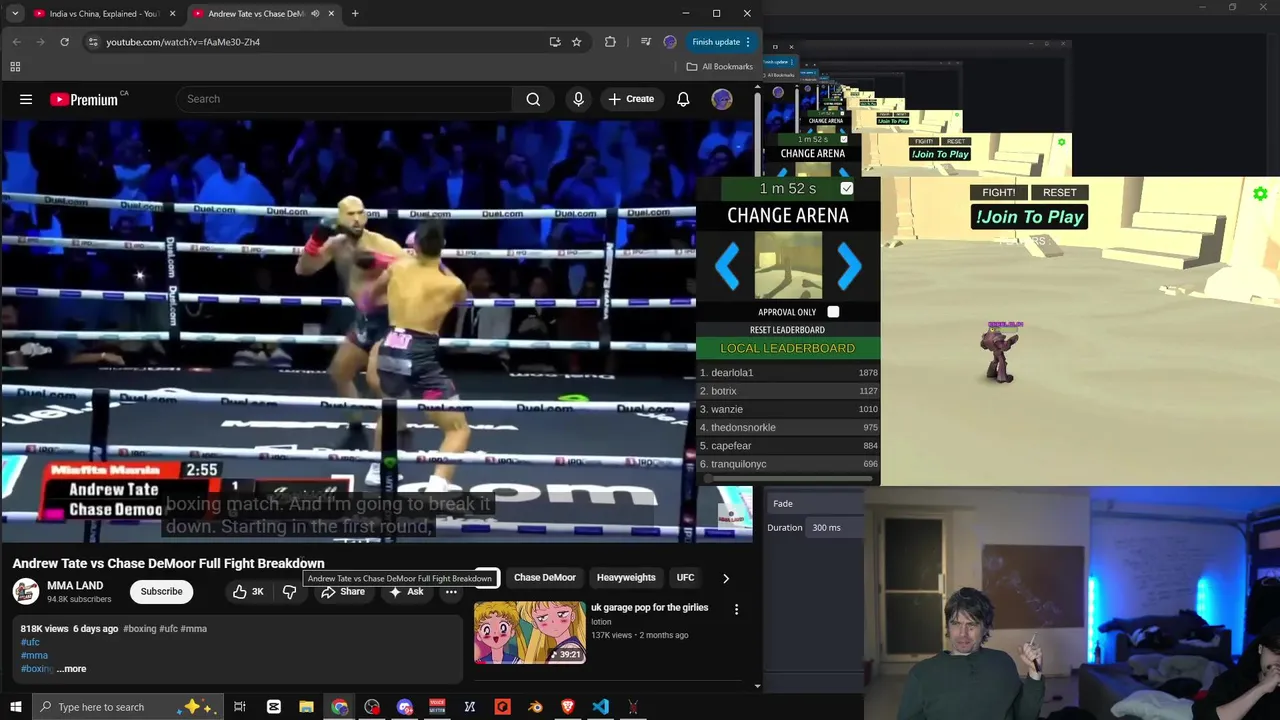This screenshot has height=720, width=1280.
Task: Subscribe to MMA LAND
Action: click(x=161, y=591)
